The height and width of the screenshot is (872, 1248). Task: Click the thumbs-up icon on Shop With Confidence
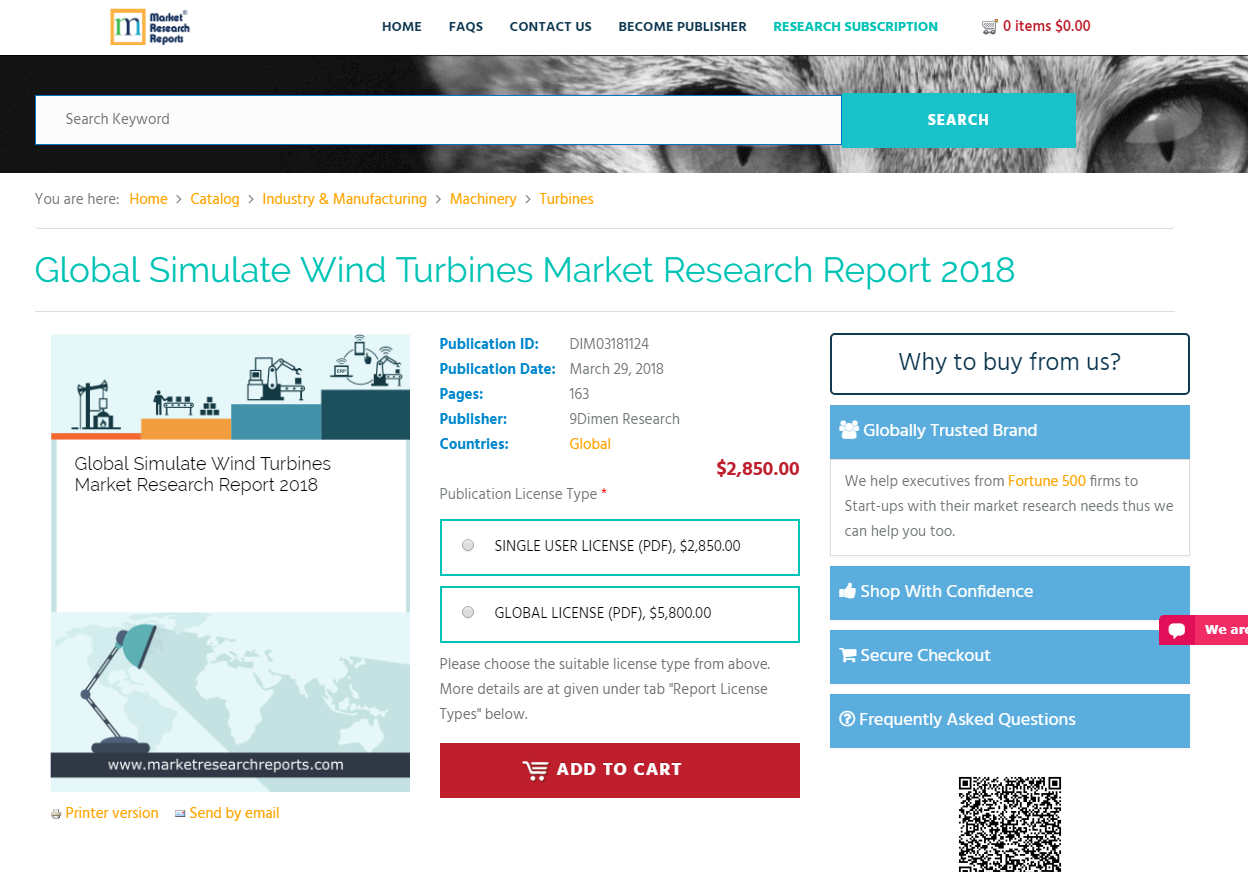pyautogui.click(x=849, y=590)
